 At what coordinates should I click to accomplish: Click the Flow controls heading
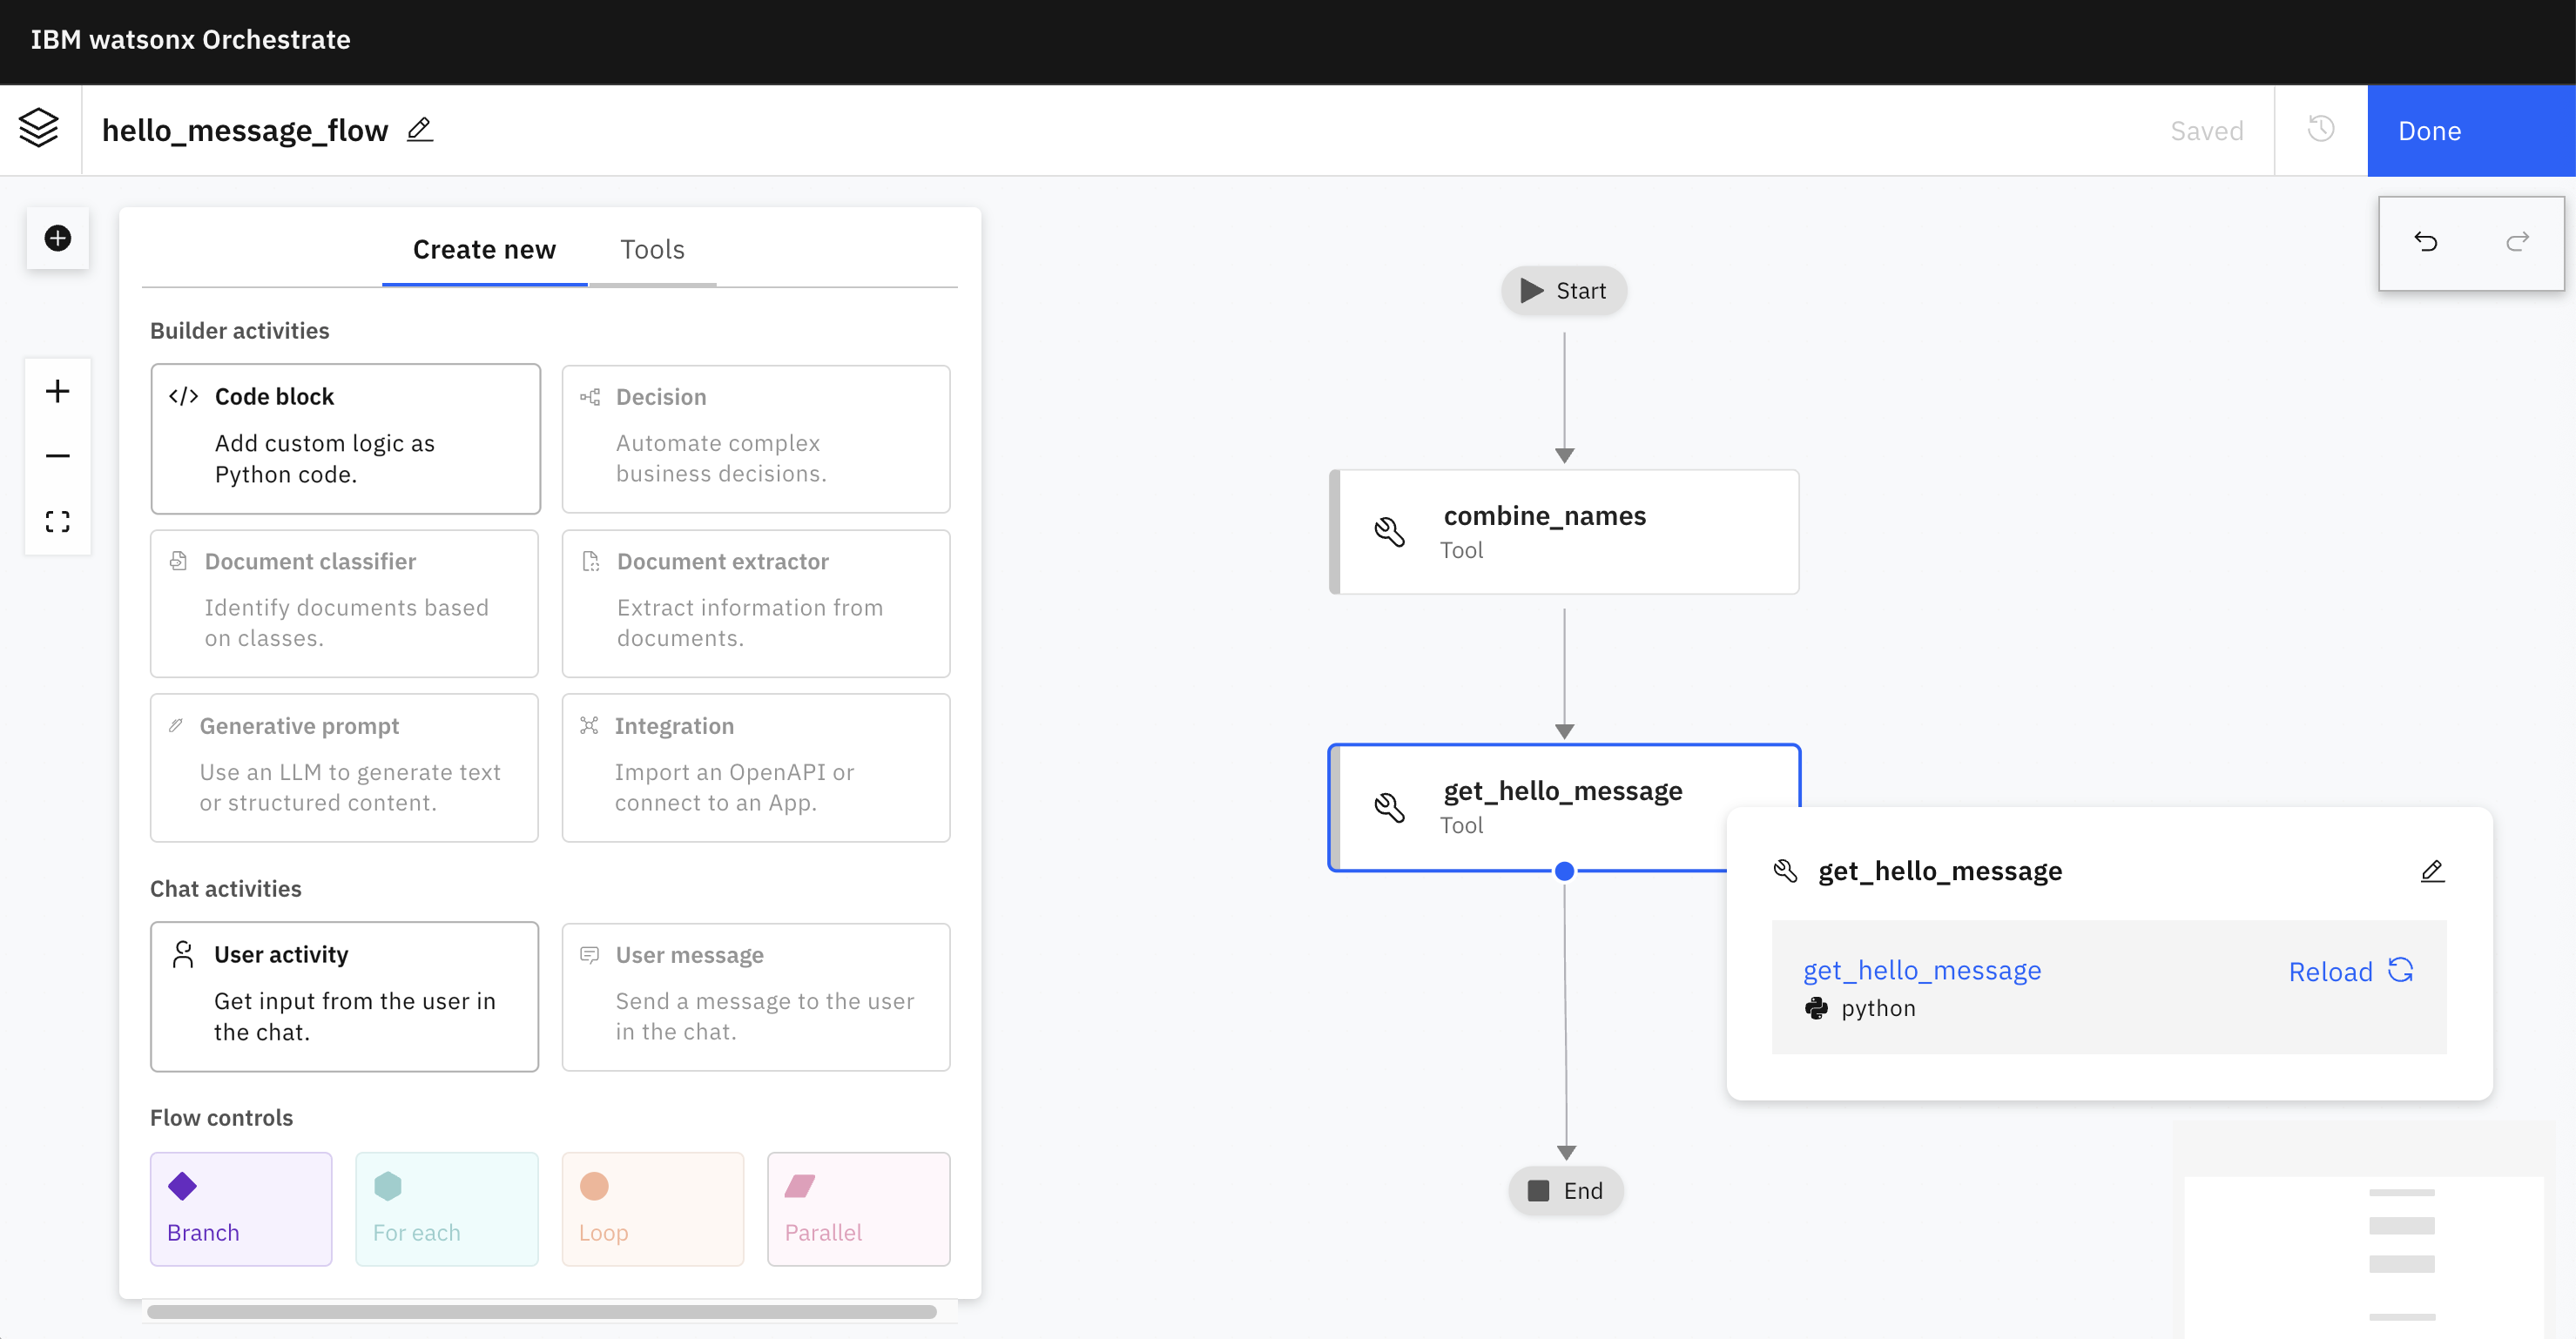click(x=221, y=1118)
